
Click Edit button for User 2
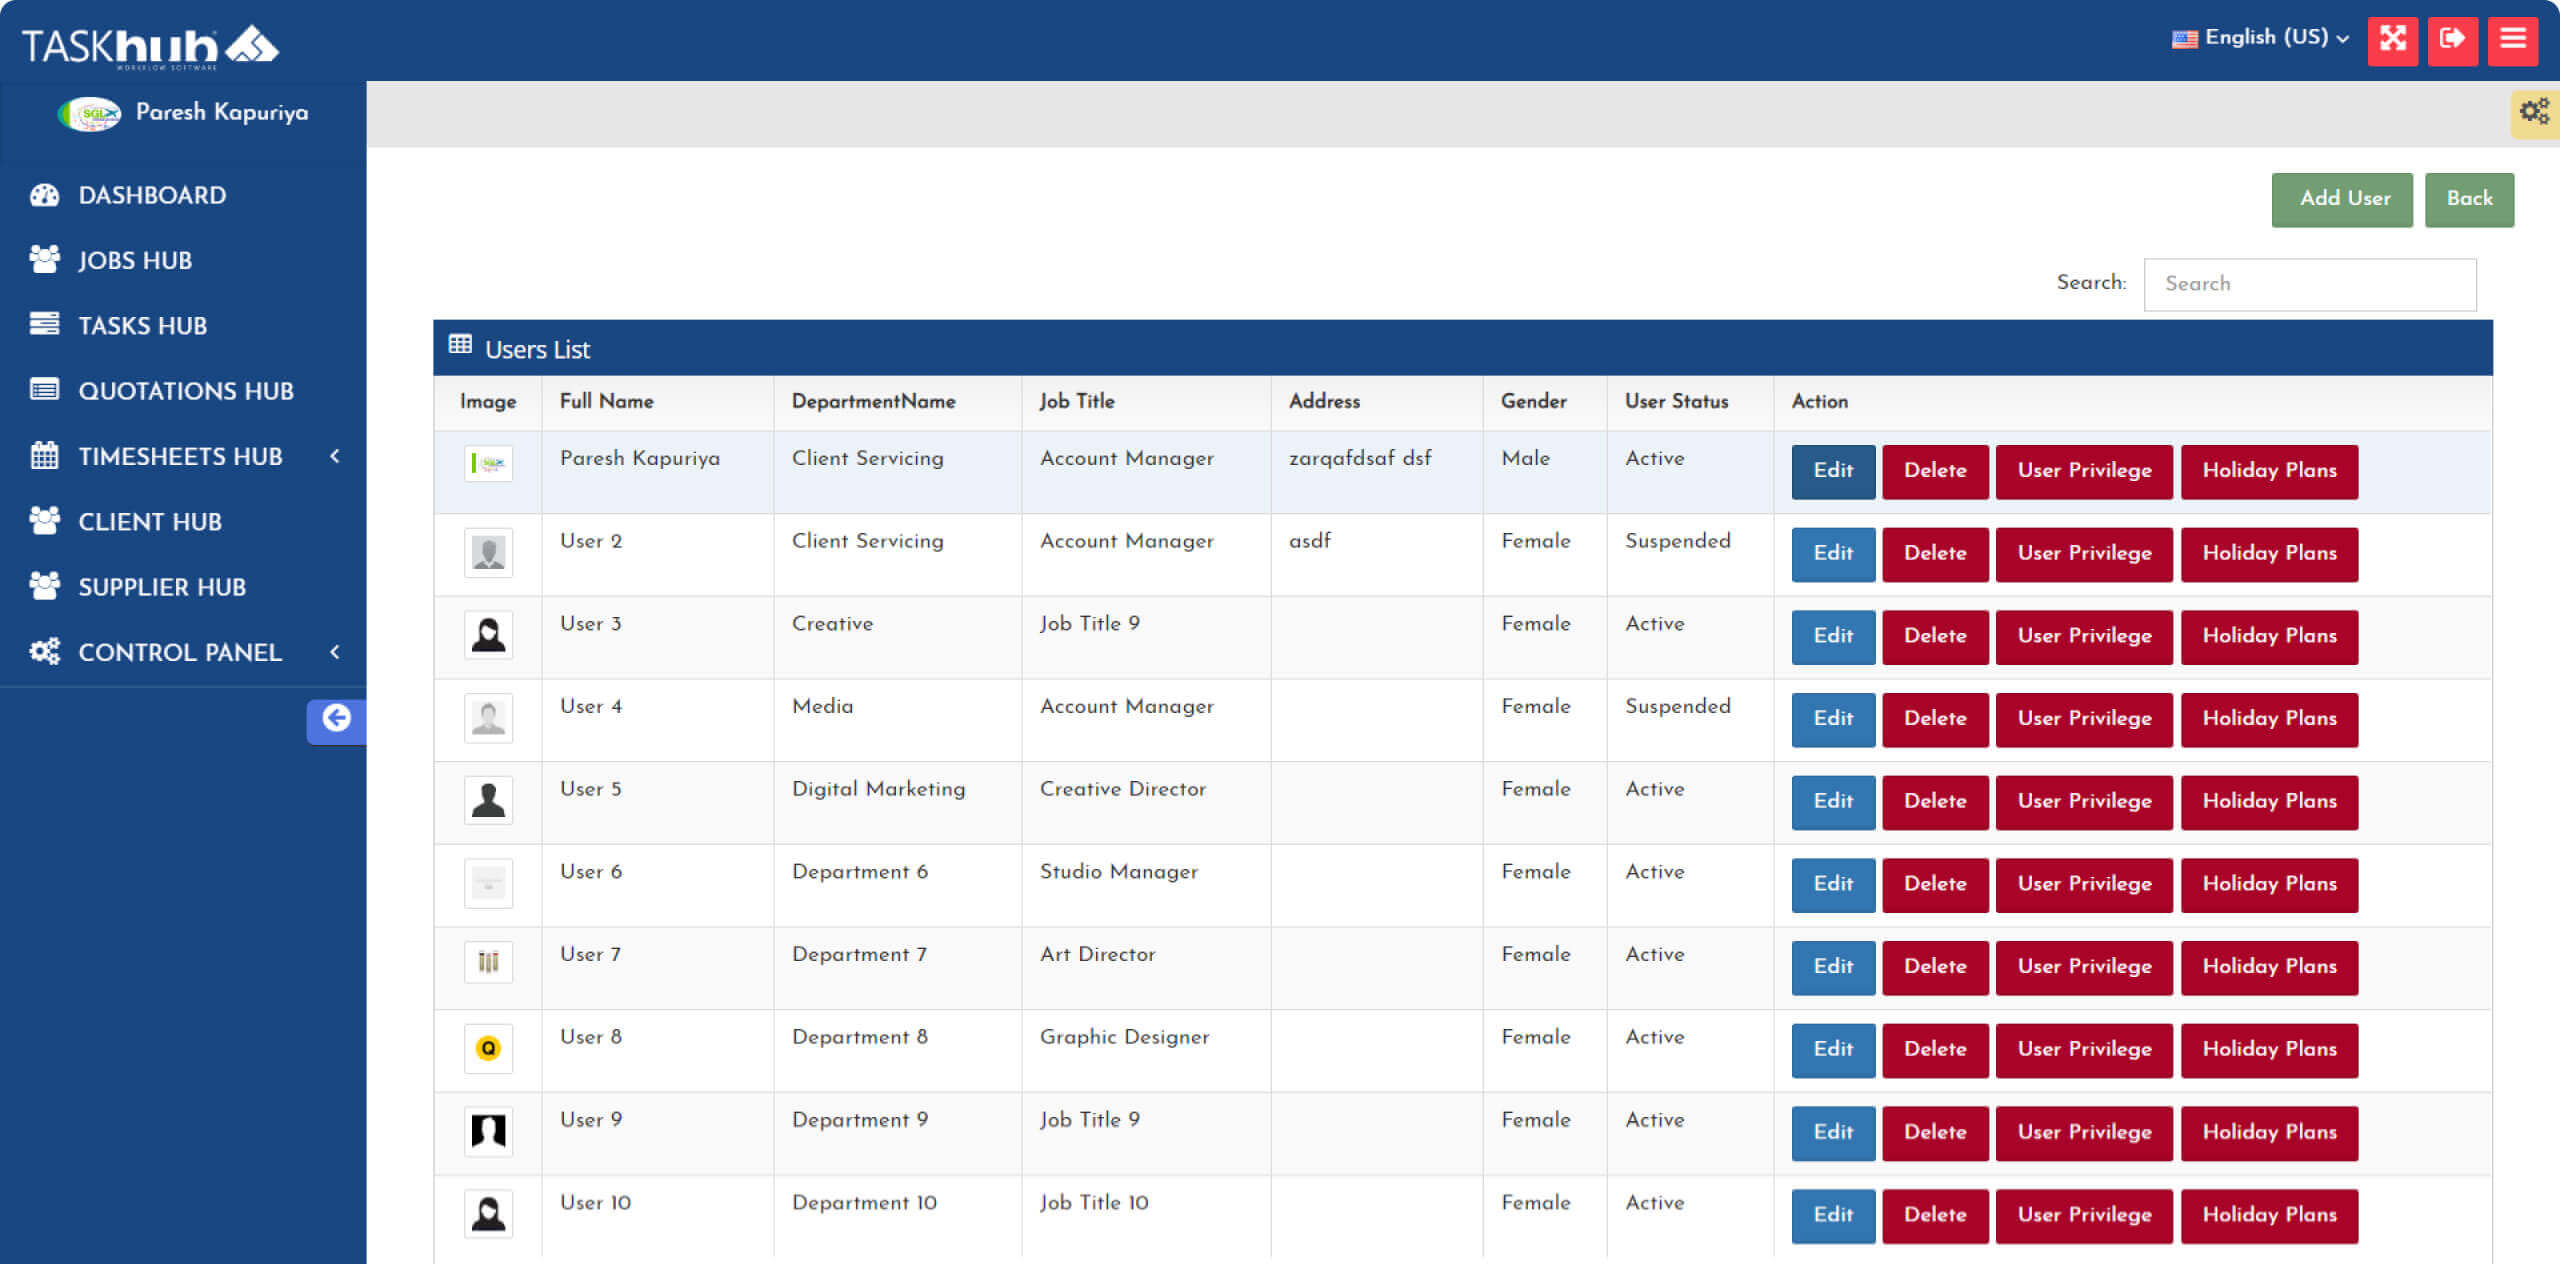(1832, 554)
